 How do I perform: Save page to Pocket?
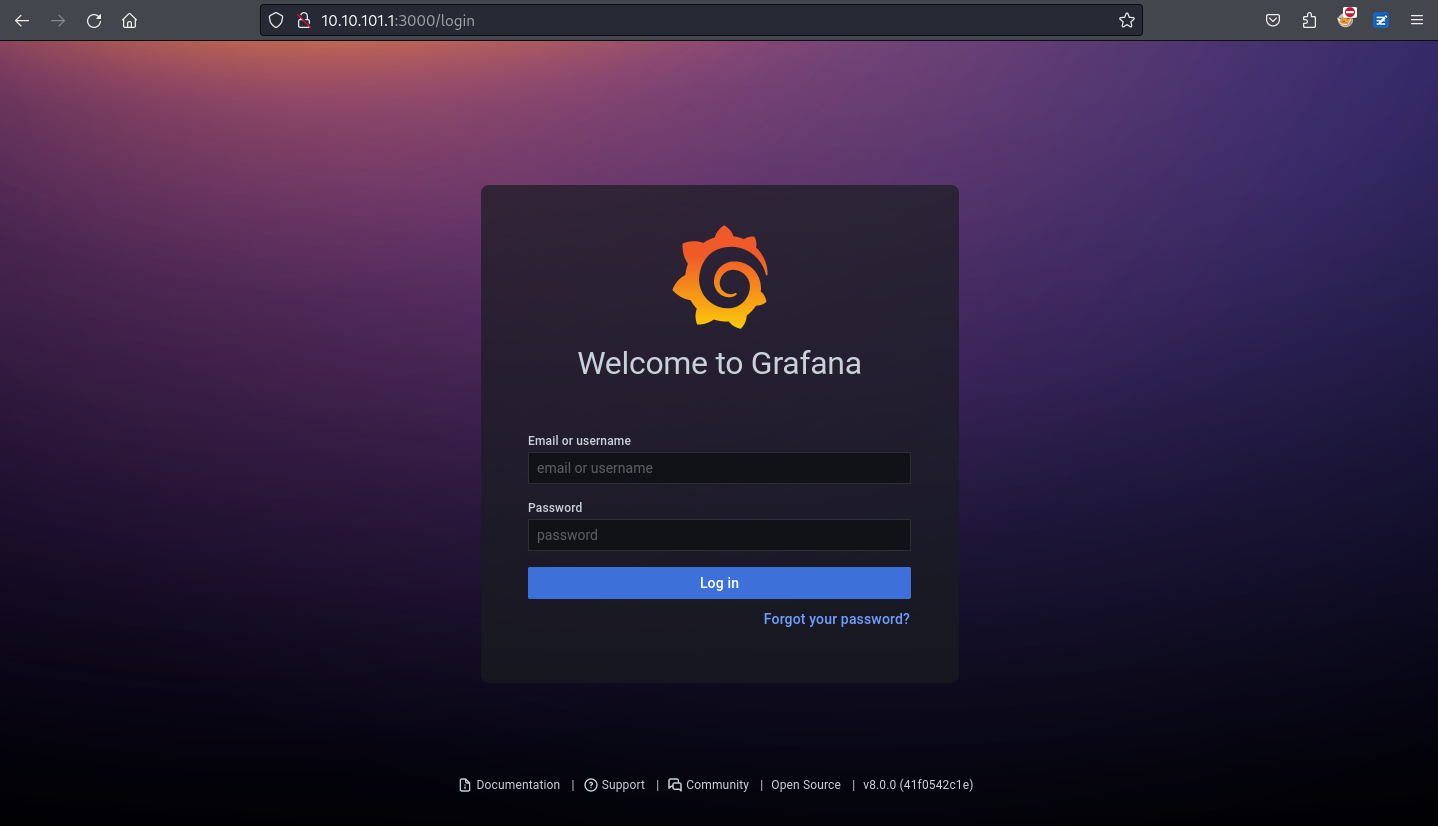1273,20
